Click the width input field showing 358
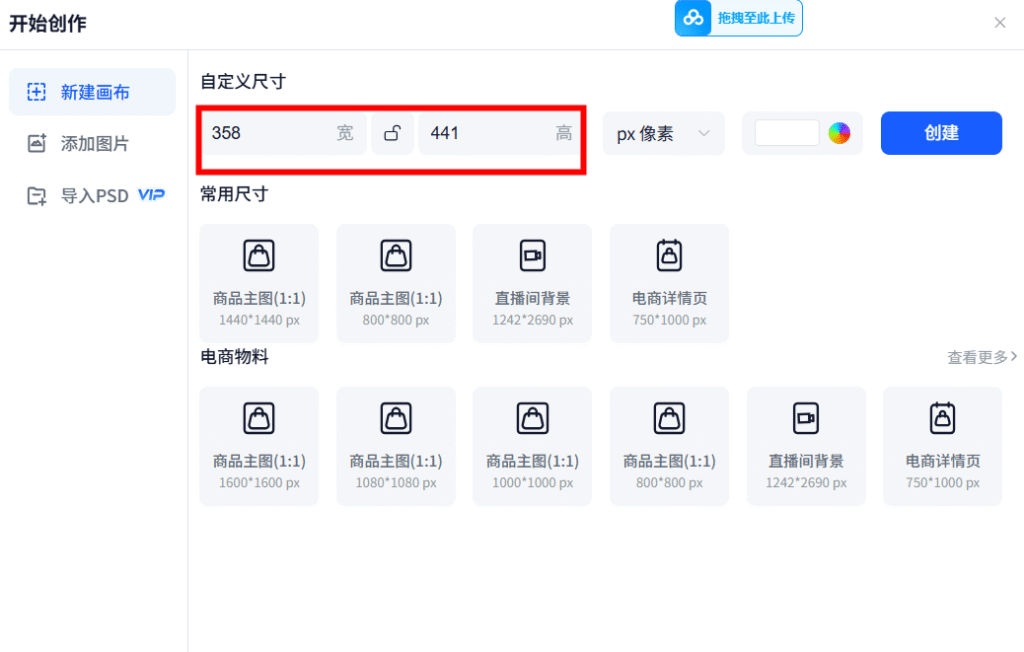The height and width of the screenshot is (652, 1024). click(x=270, y=133)
